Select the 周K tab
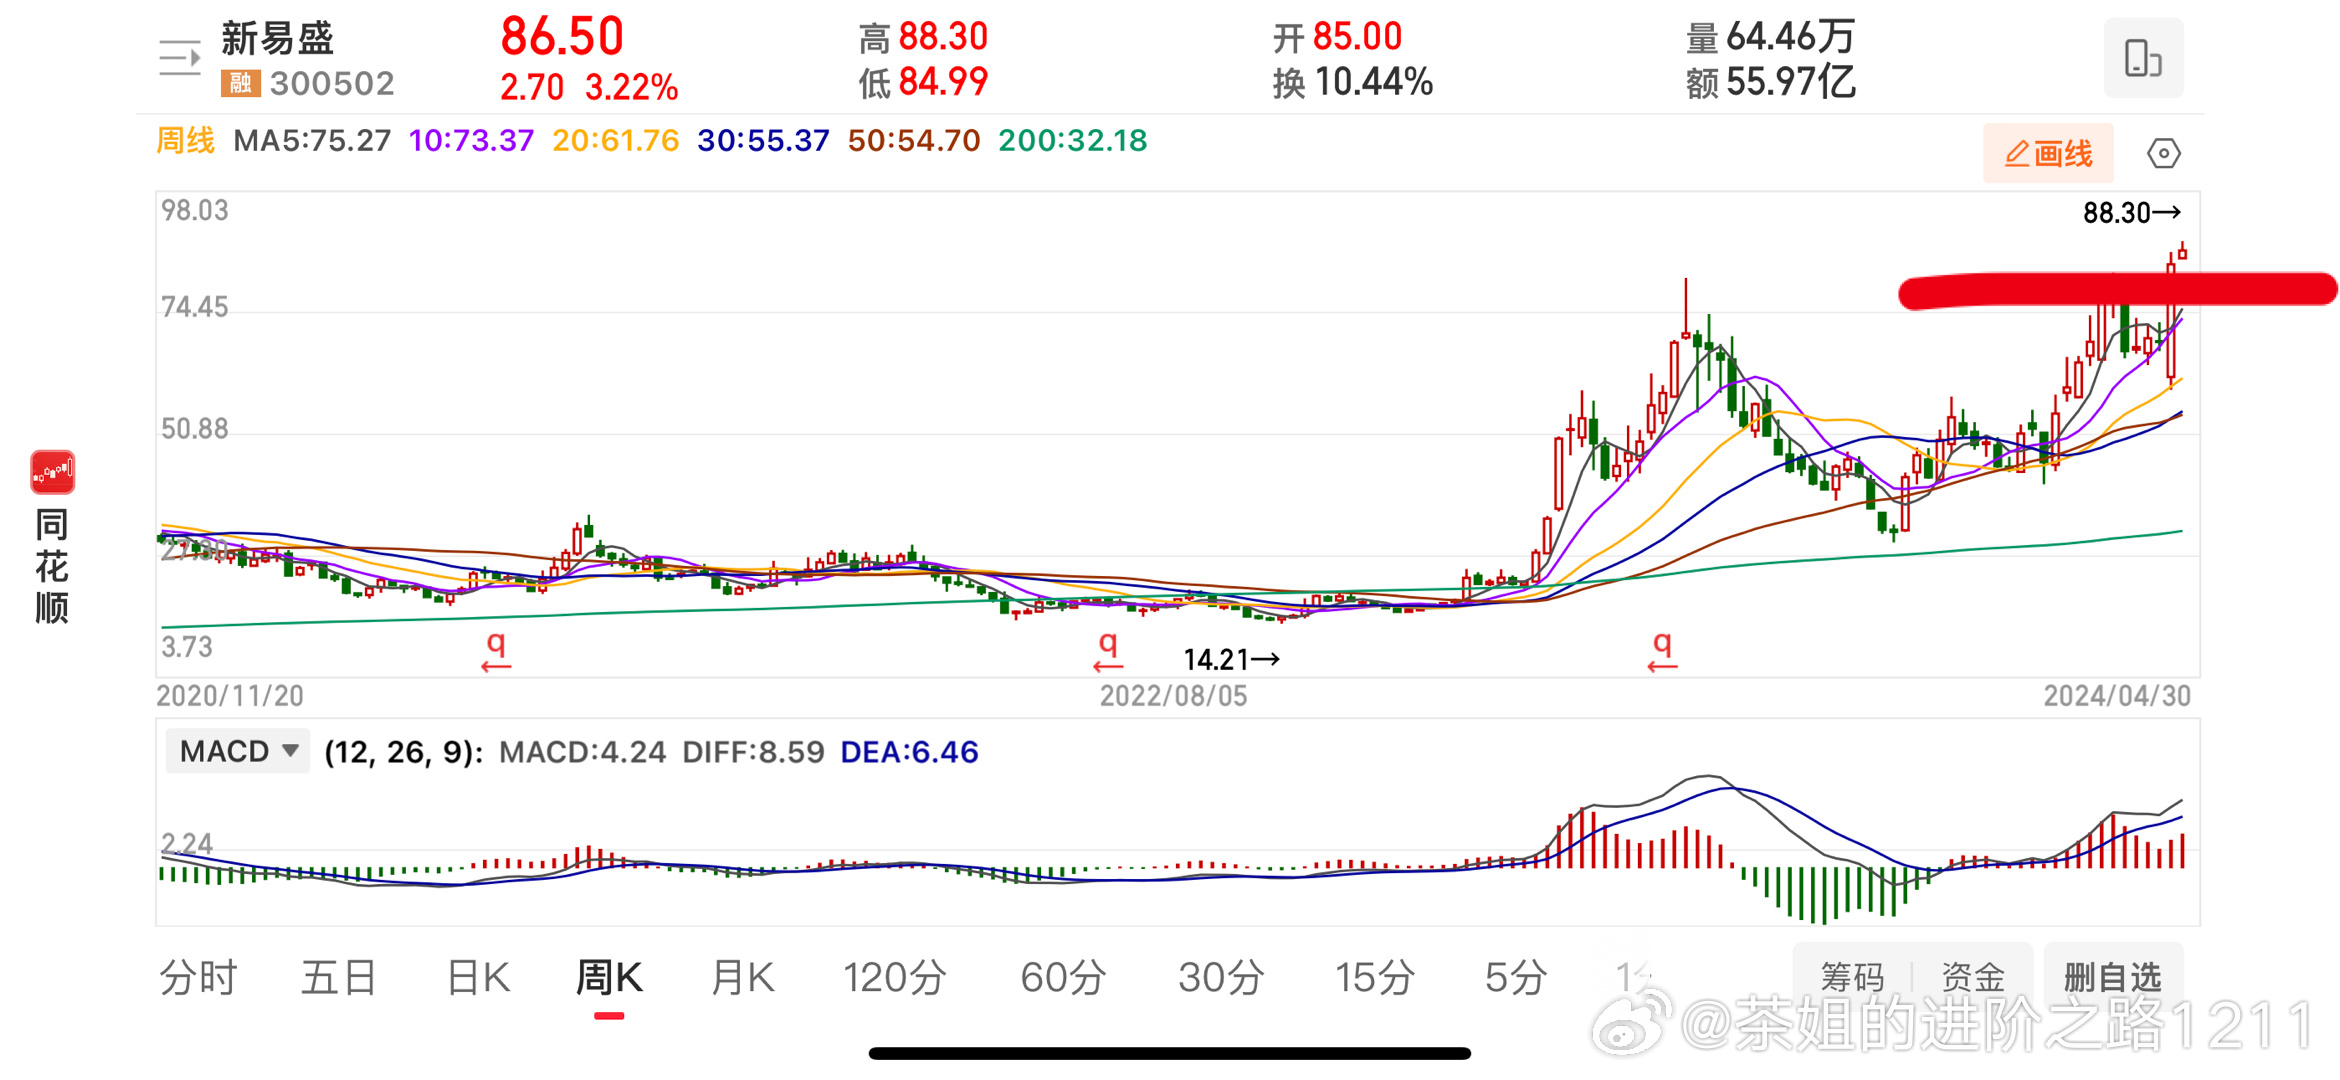Image resolution: width=2340 pixels, height=1080 pixels. [x=609, y=977]
